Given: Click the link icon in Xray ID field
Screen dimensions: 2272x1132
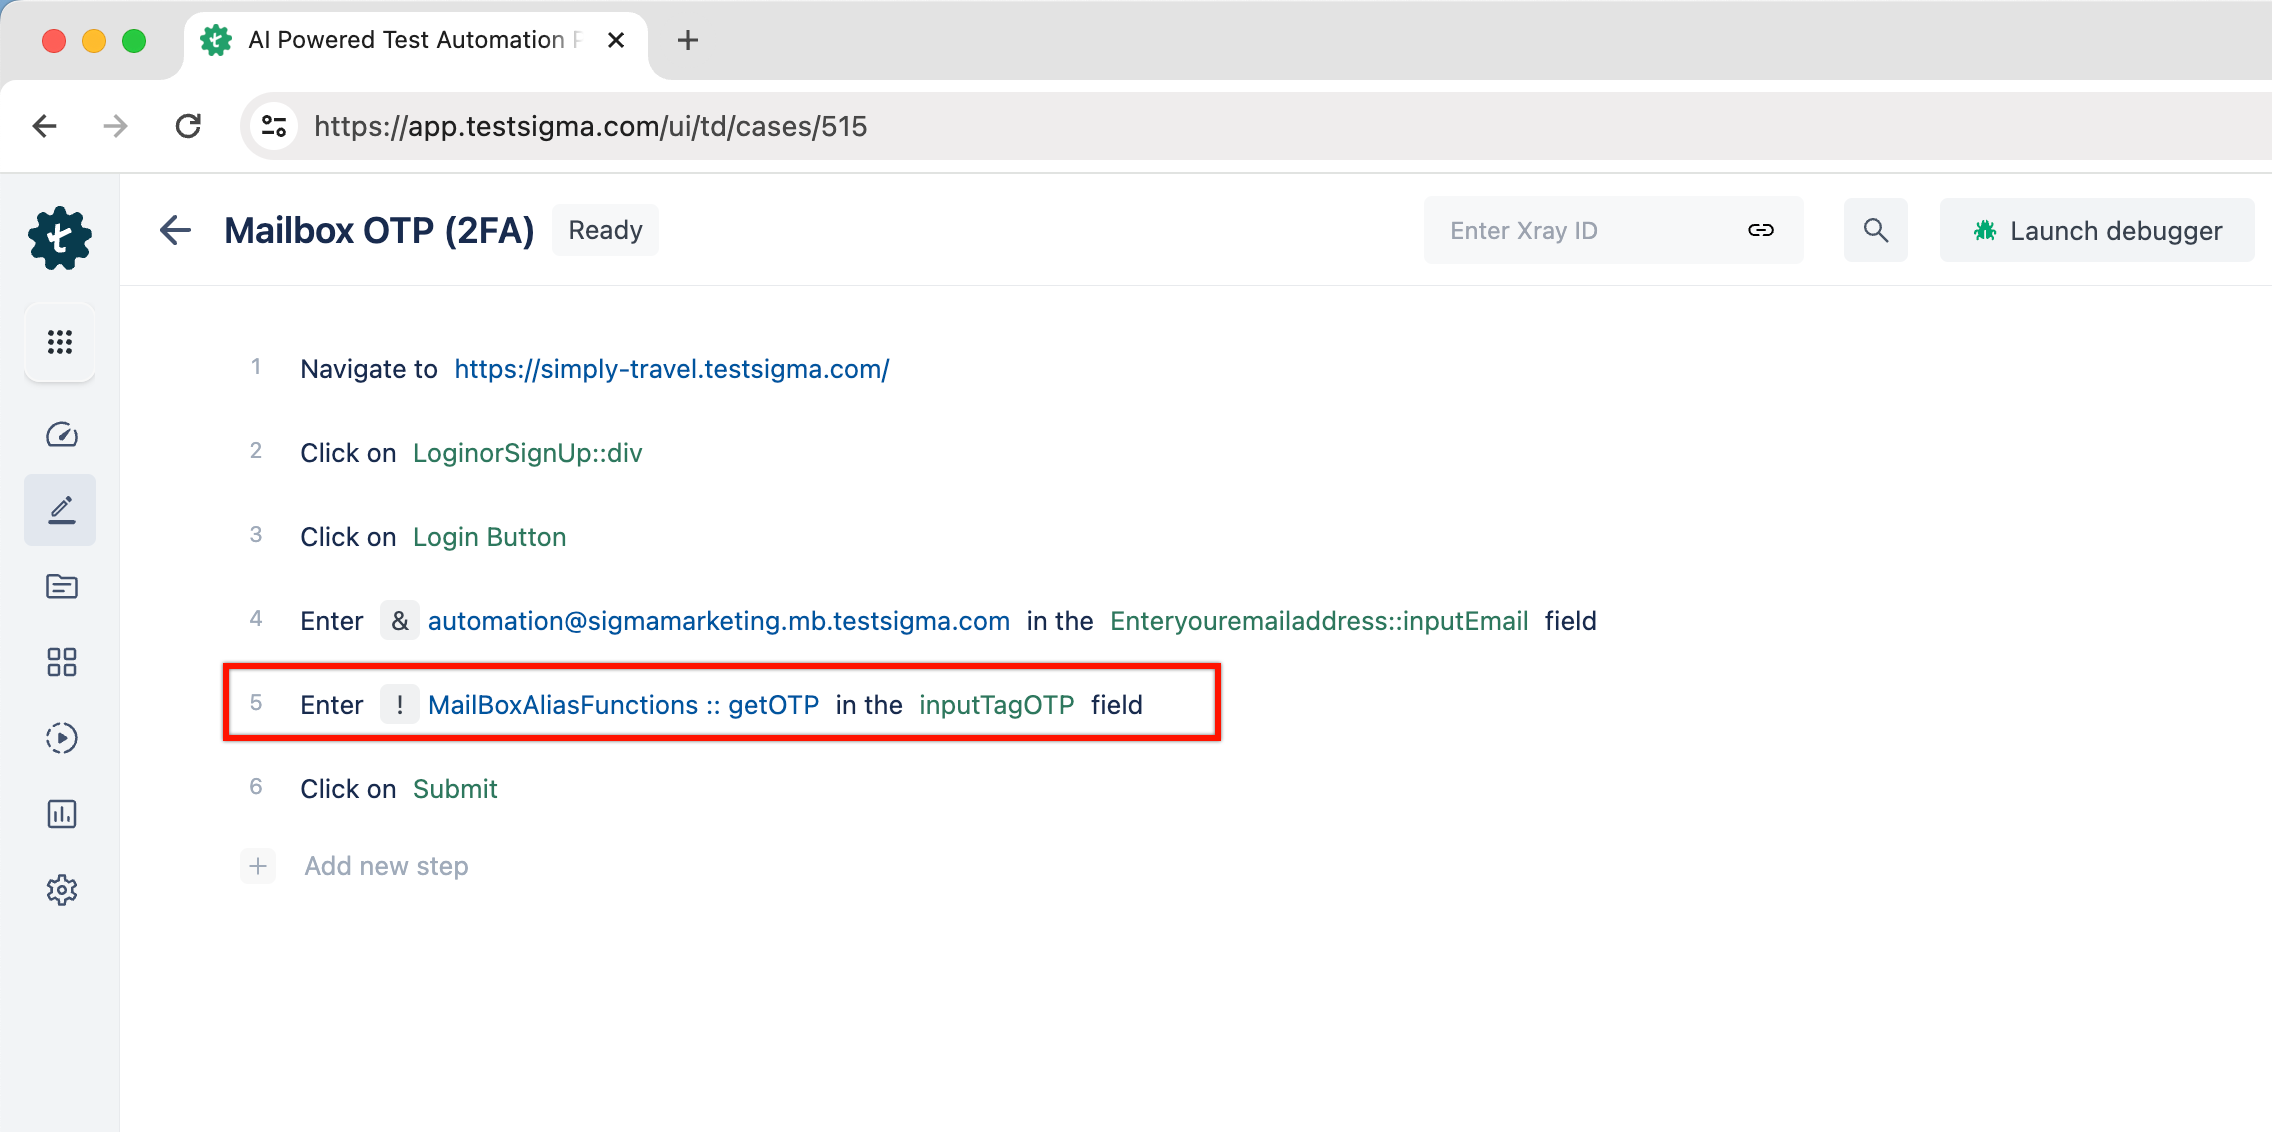Looking at the screenshot, I should 1761,230.
